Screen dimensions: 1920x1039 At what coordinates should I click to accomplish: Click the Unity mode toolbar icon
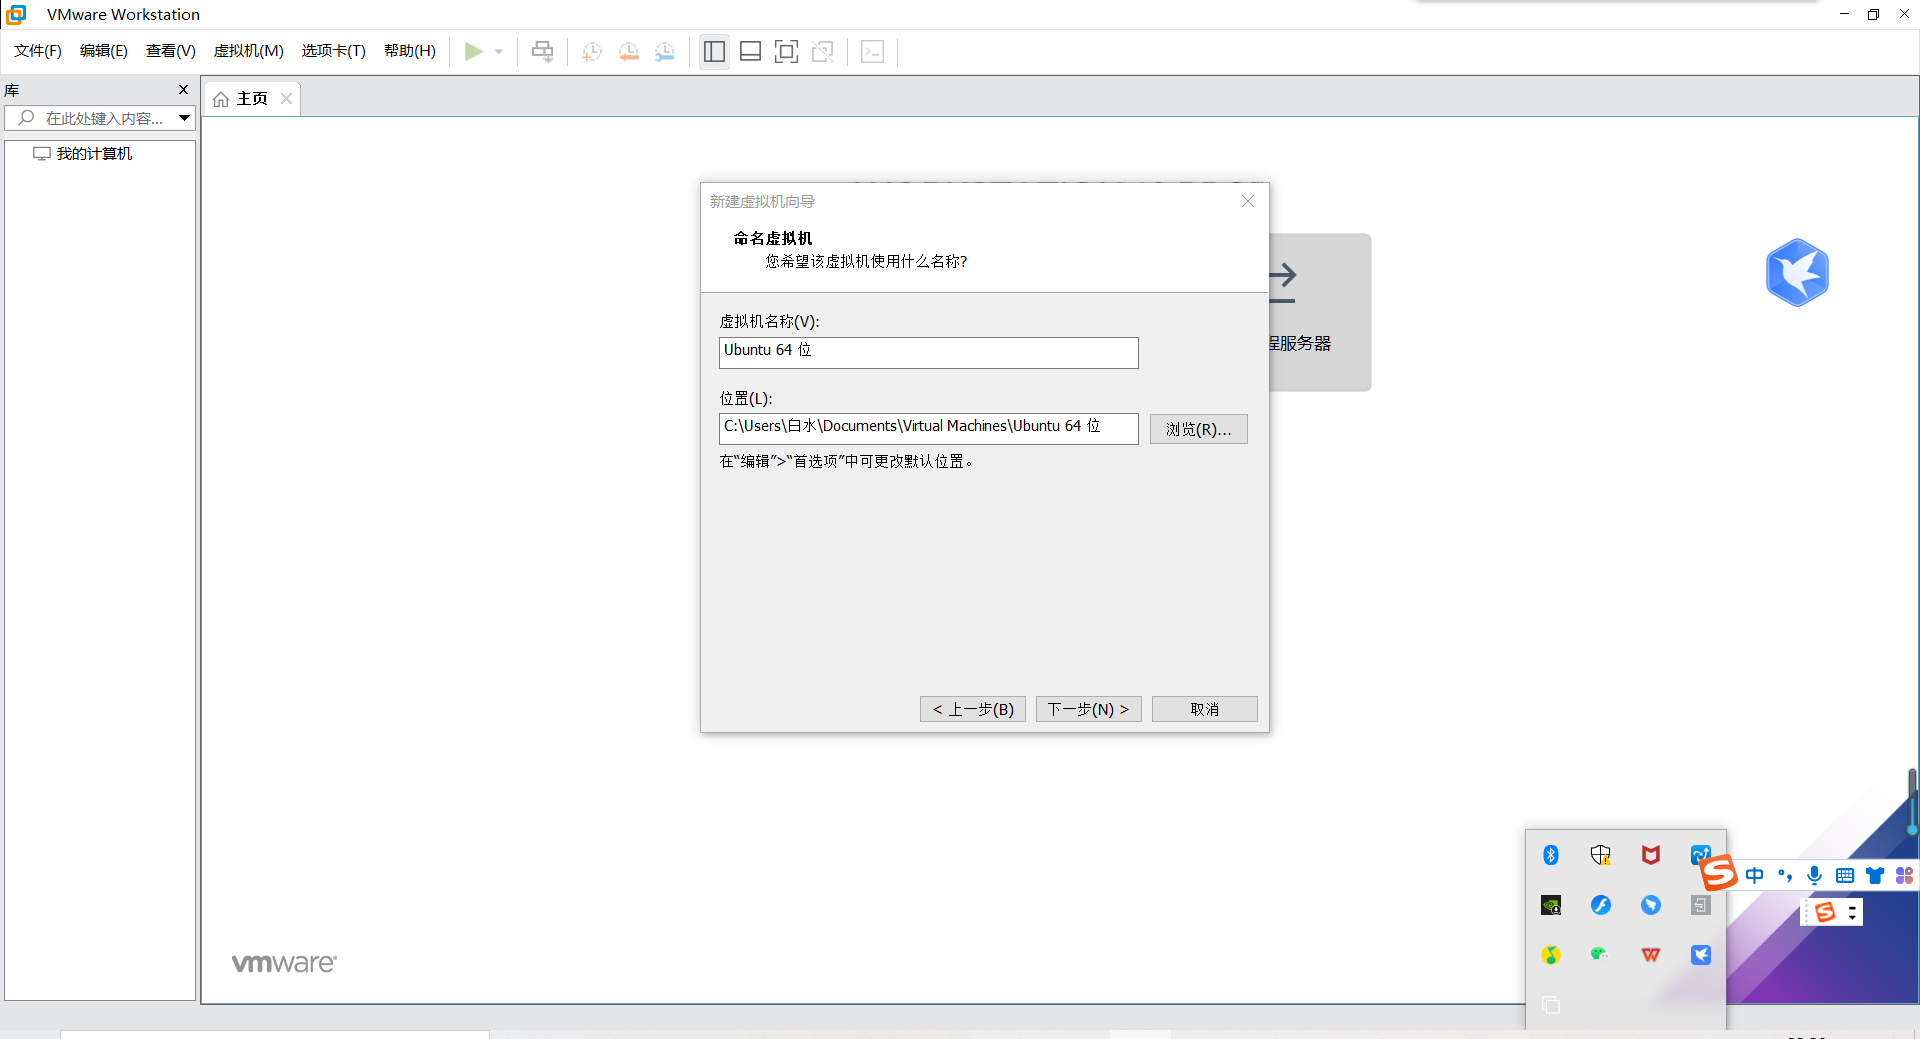click(x=823, y=52)
